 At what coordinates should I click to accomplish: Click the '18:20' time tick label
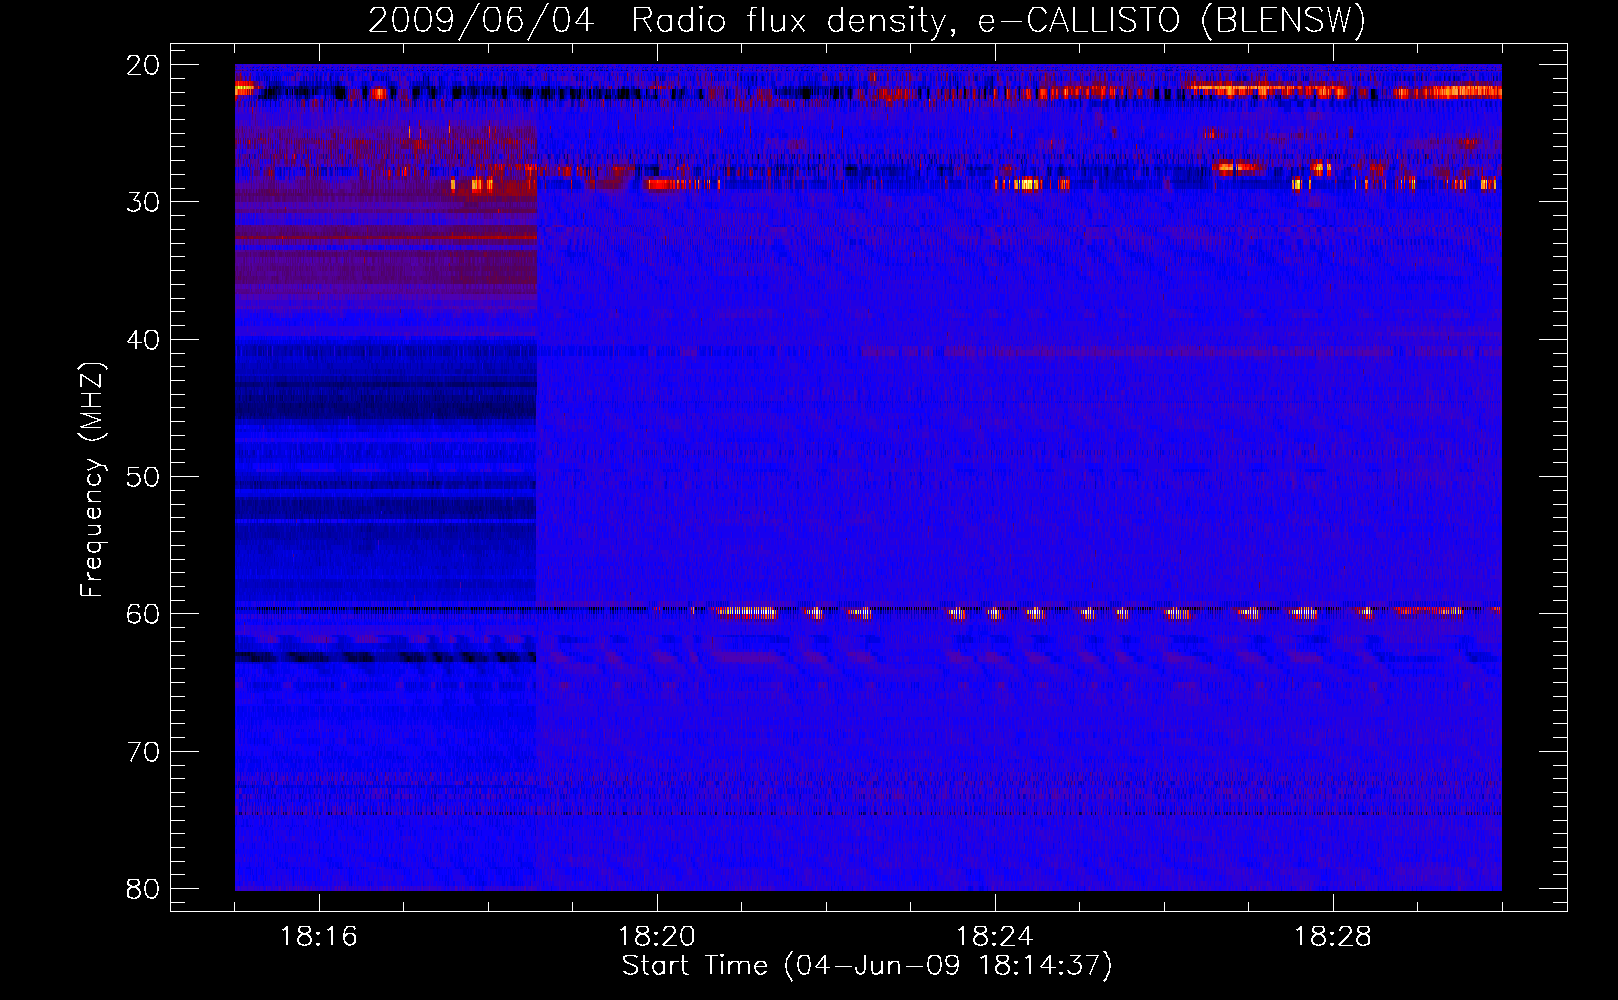click(656, 937)
